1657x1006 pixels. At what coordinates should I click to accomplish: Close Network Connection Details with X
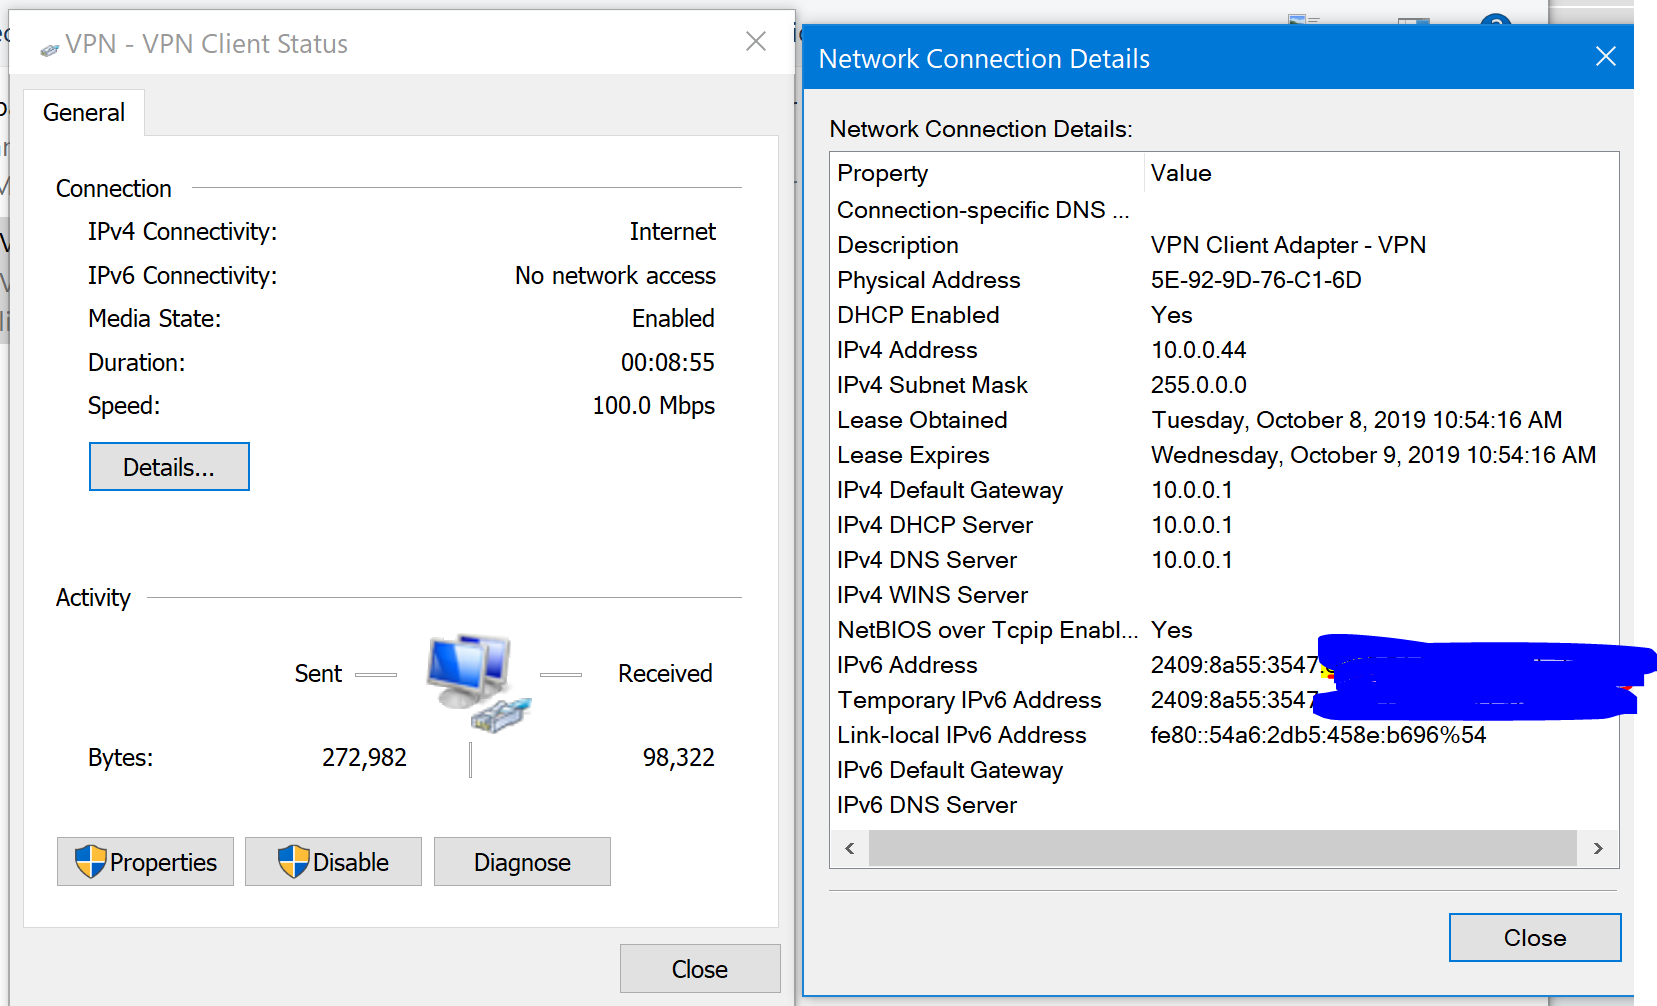click(1605, 56)
